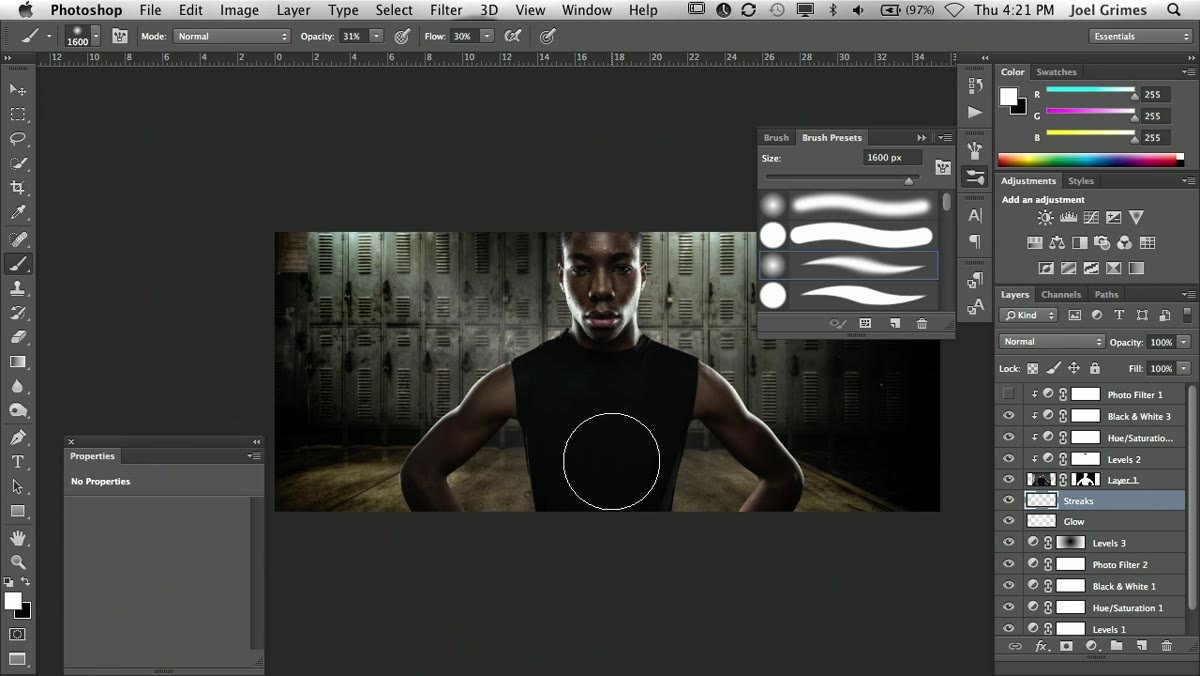Open the Filter menu
Viewport: 1200px width, 676px height.
click(446, 10)
